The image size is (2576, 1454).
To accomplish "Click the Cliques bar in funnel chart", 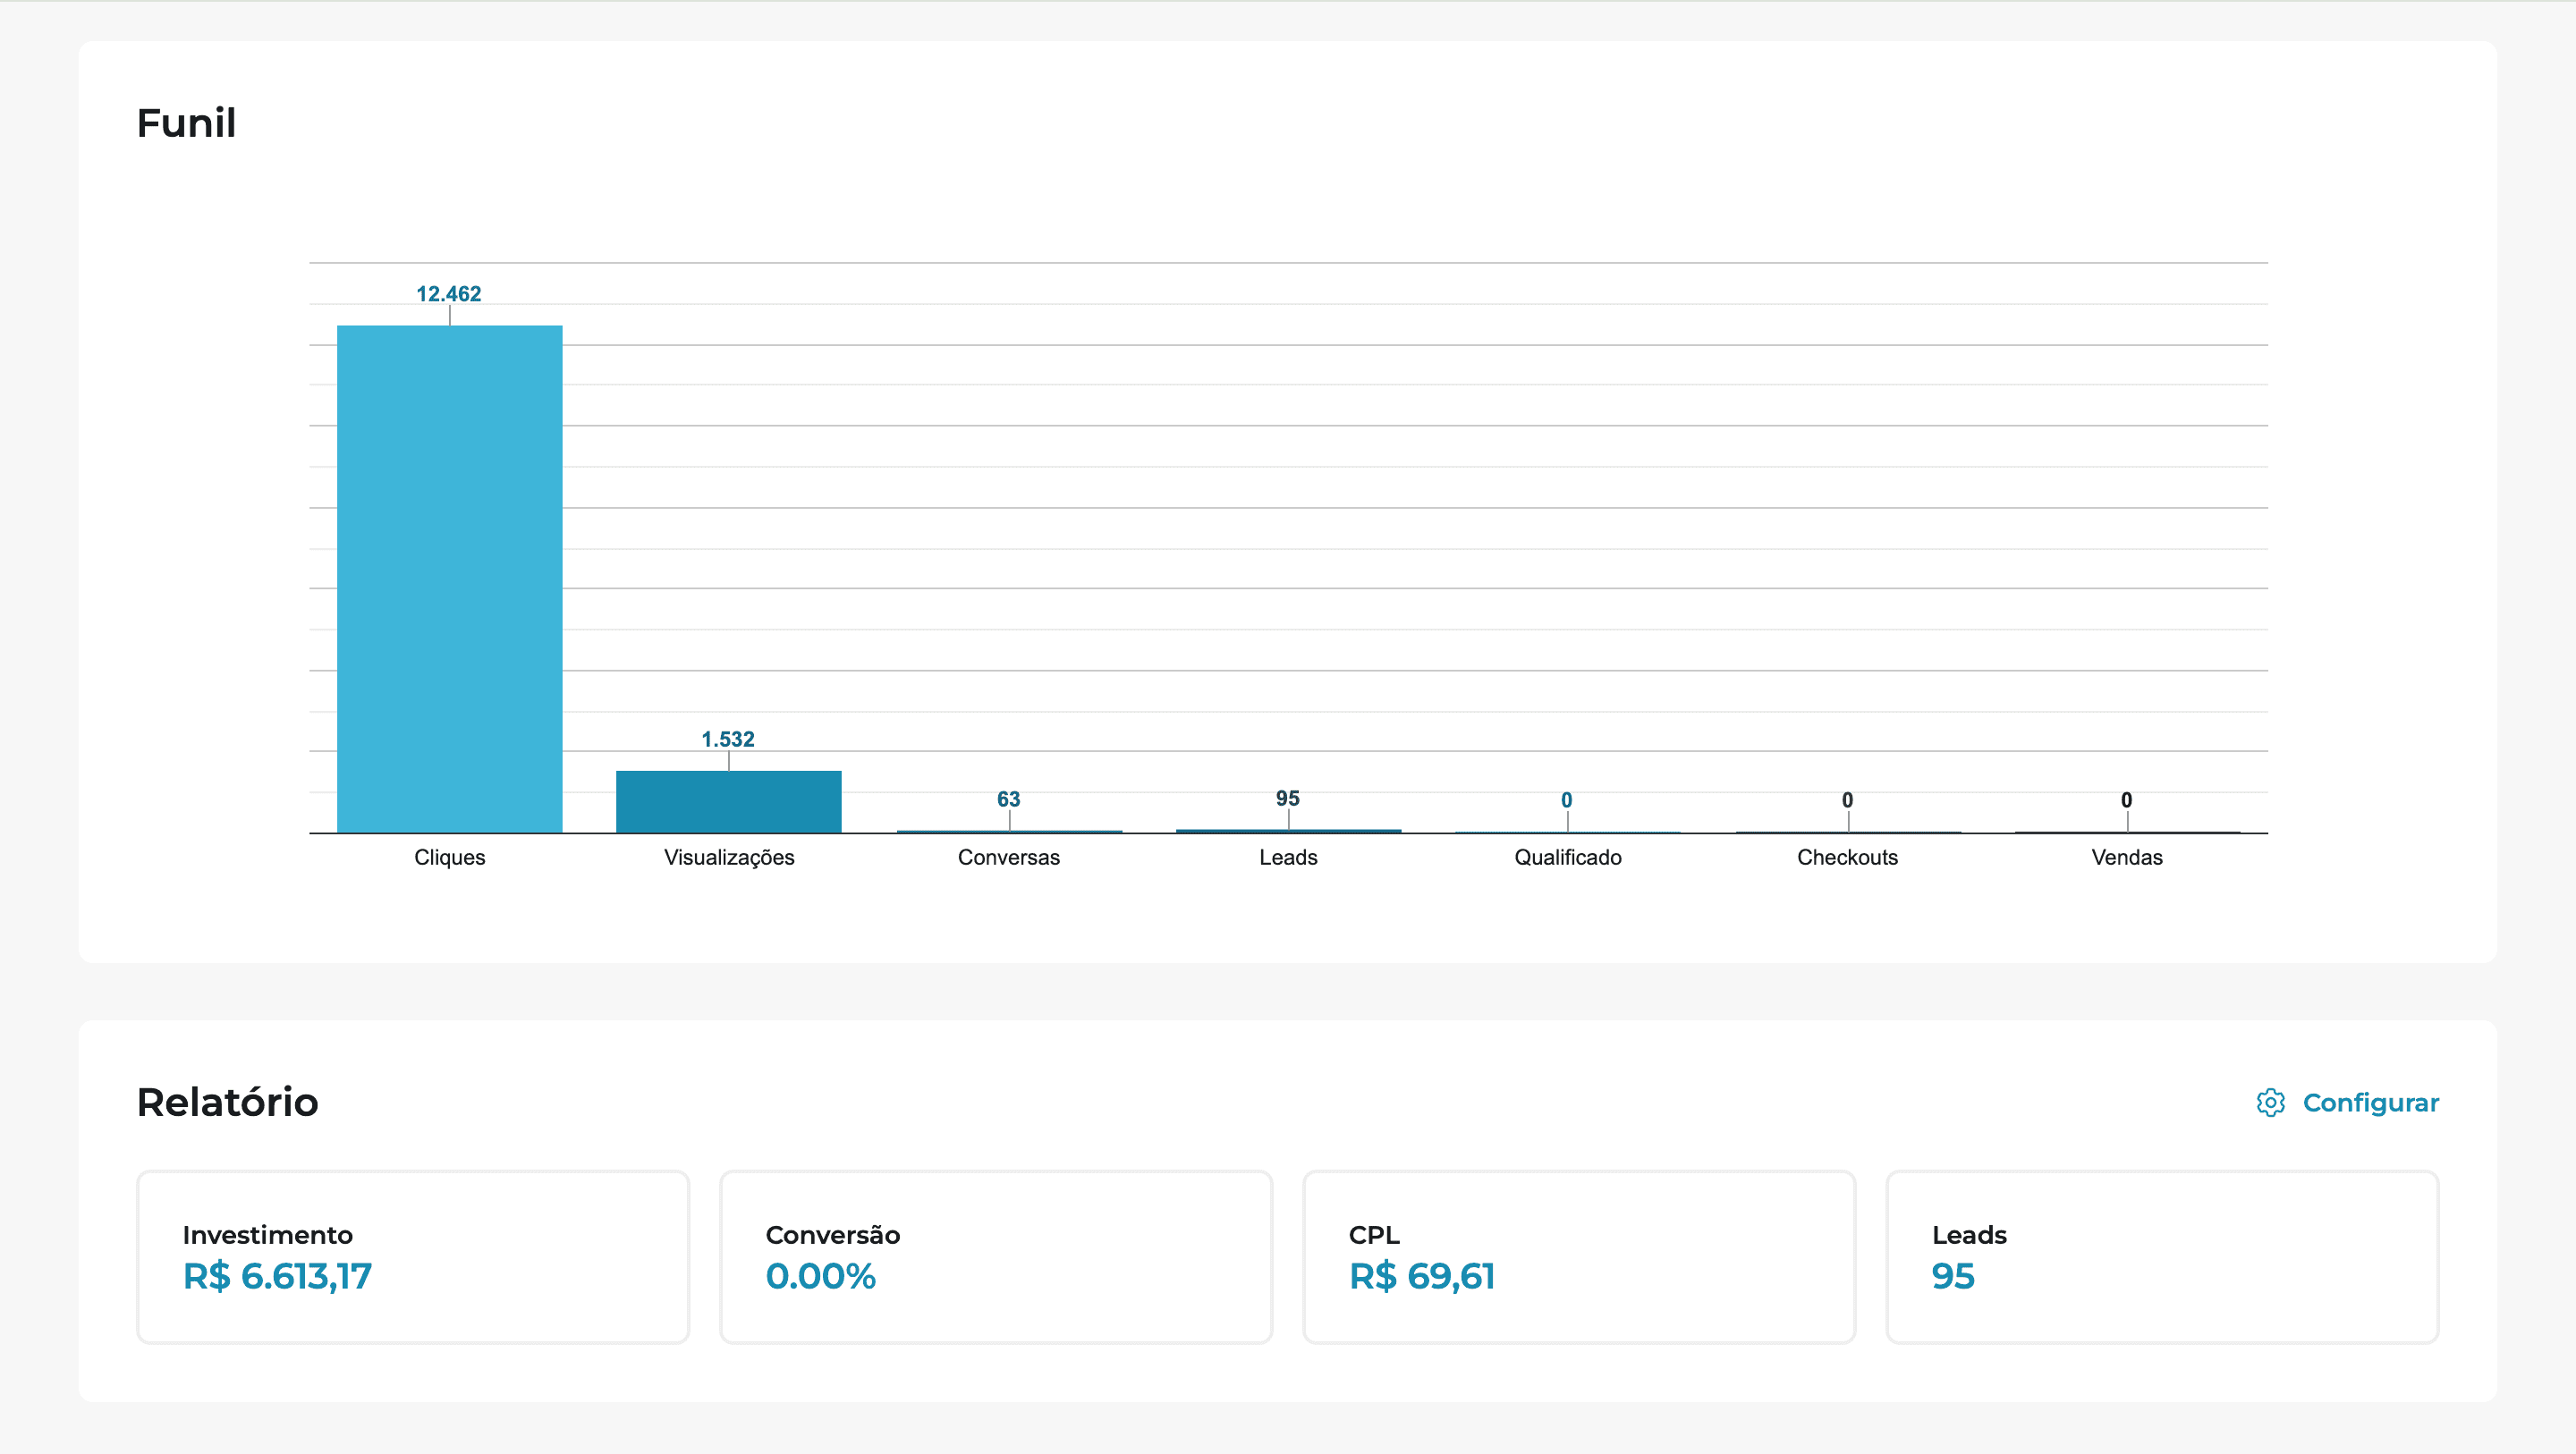I will coord(449,578).
